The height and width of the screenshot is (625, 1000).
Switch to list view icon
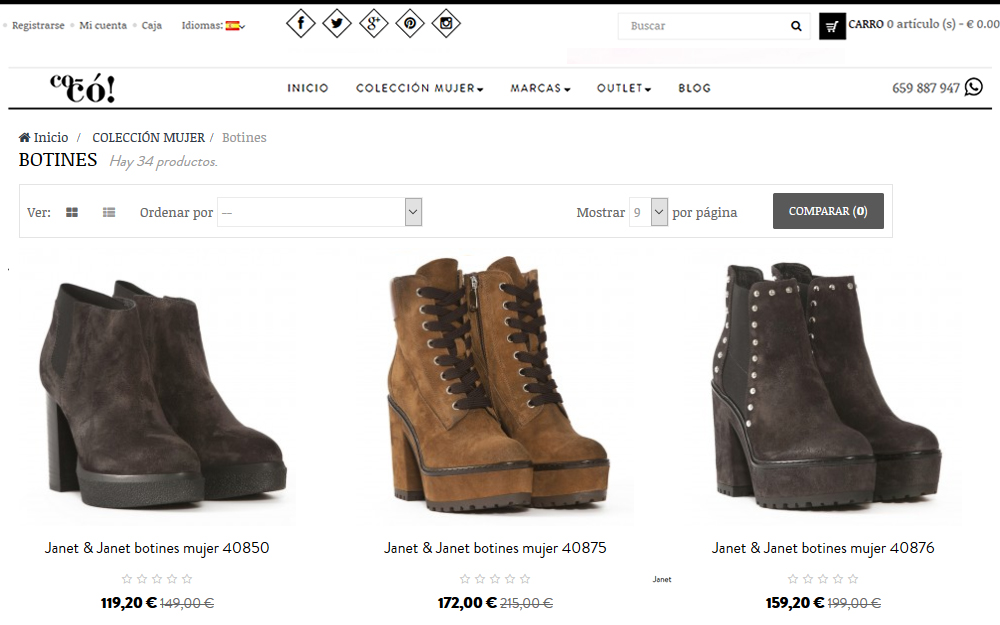click(x=109, y=212)
